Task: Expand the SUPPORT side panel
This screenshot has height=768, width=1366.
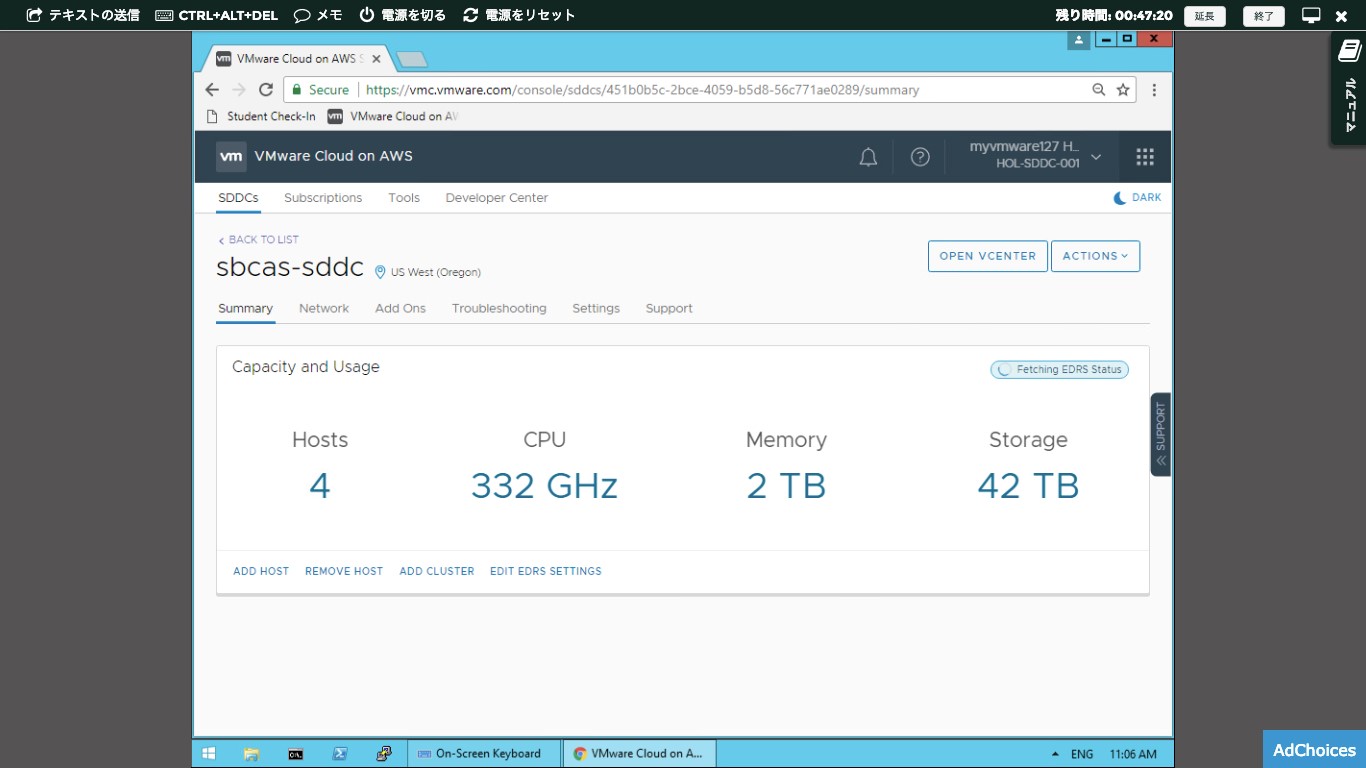Action: pyautogui.click(x=1161, y=434)
